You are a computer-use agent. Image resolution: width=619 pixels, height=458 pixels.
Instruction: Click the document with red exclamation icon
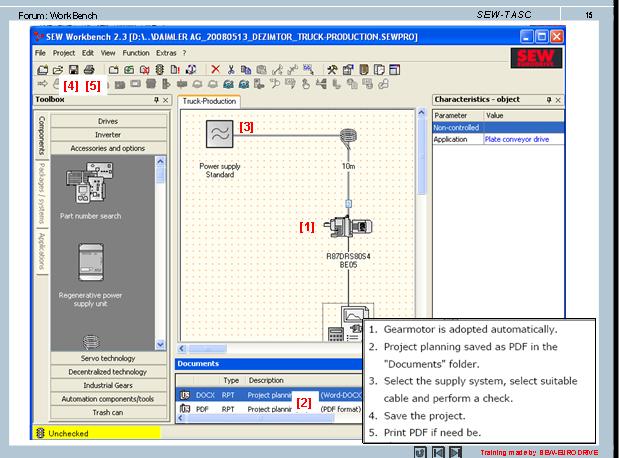(x=175, y=70)
